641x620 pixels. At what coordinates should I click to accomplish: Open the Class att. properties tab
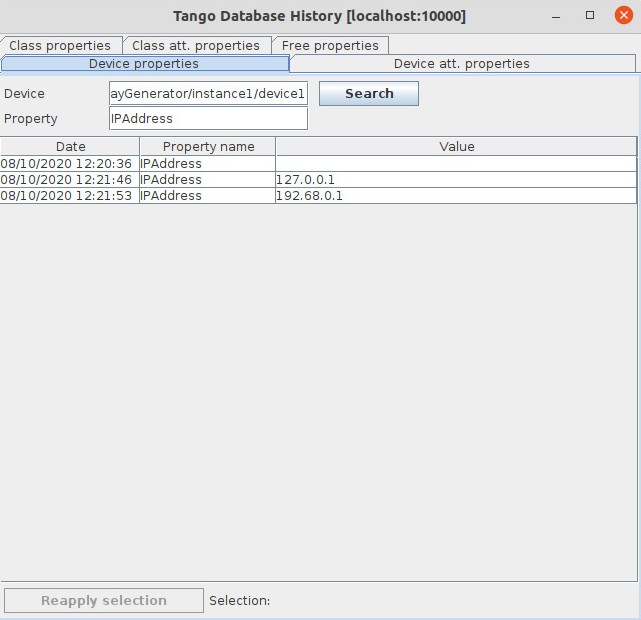pos(197,45)
